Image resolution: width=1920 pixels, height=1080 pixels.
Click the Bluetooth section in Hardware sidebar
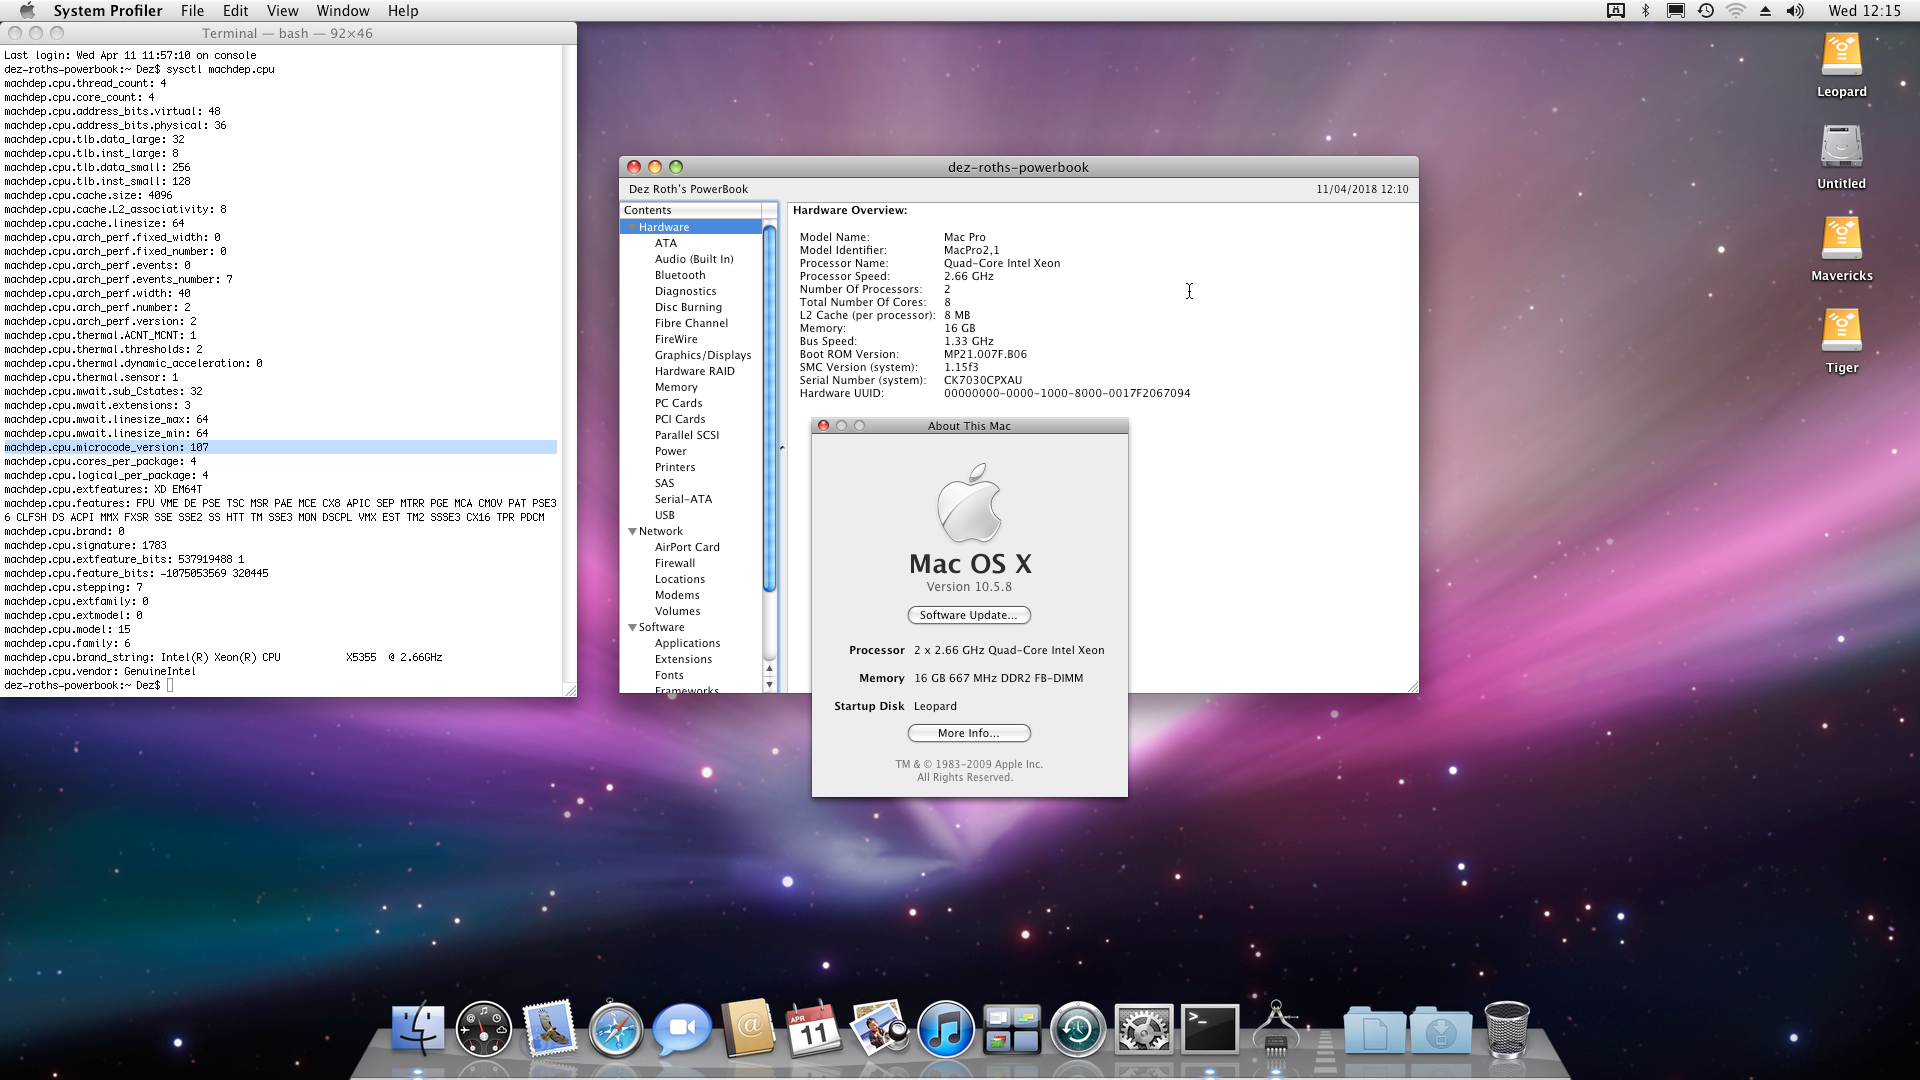click(680, 274)
